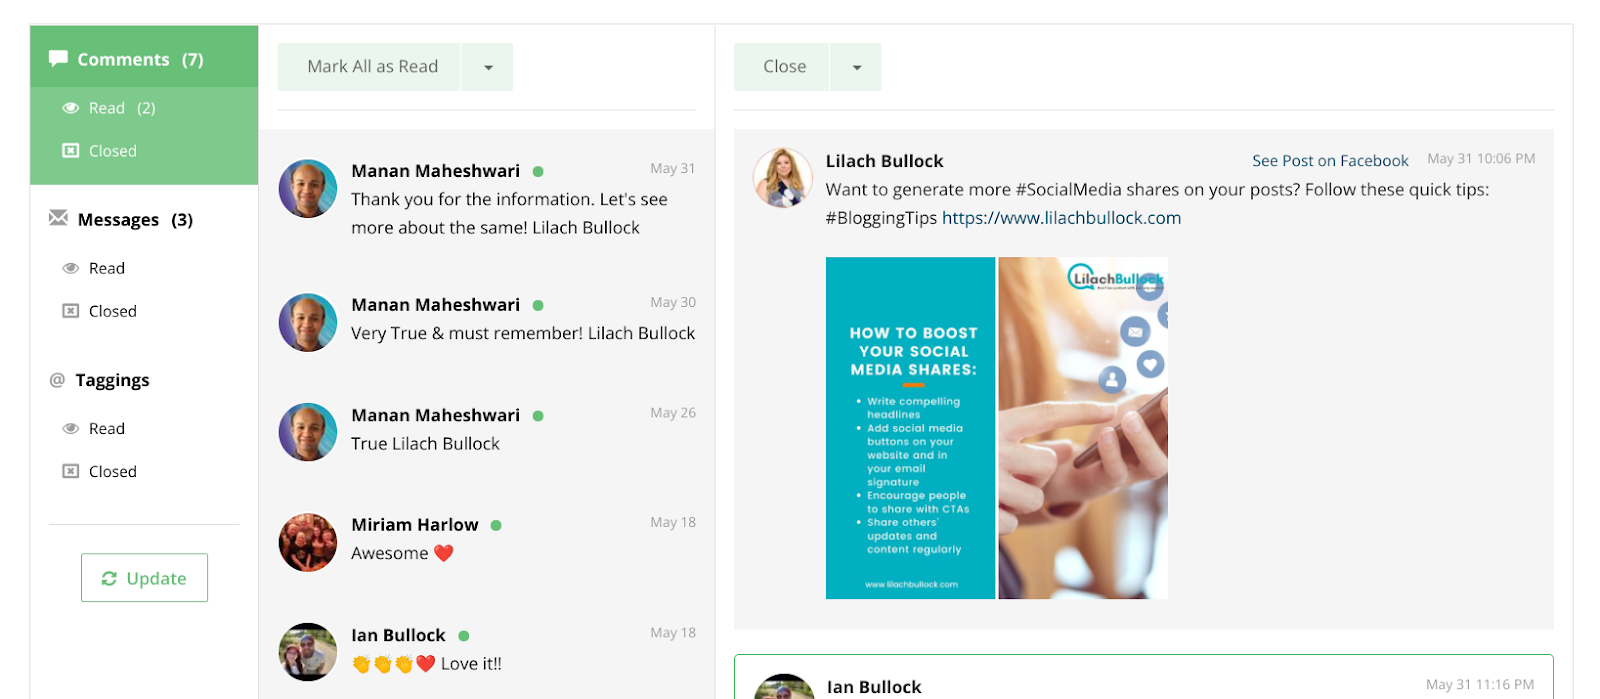Toggle the Read eye icon under Messages
Screen dimensions: 1600x699
tap(71, 268)
